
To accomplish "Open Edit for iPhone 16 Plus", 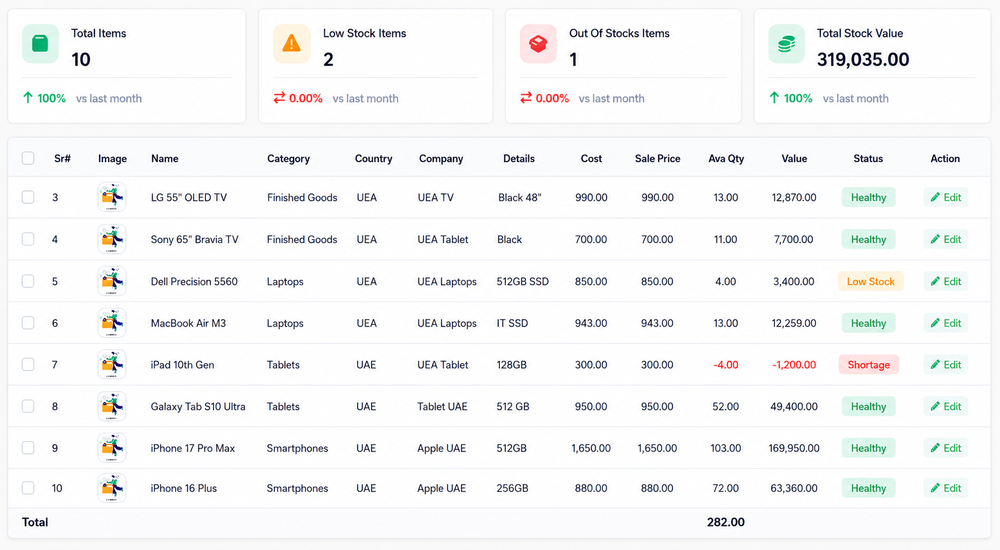I will [x=946, y=488].
